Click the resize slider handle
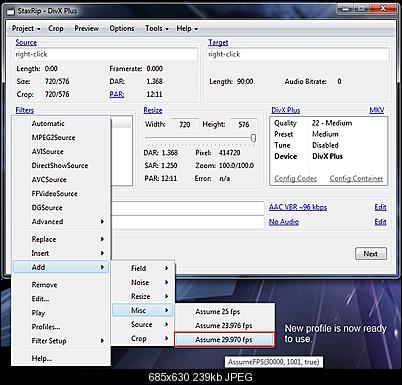 pos(253,138)
